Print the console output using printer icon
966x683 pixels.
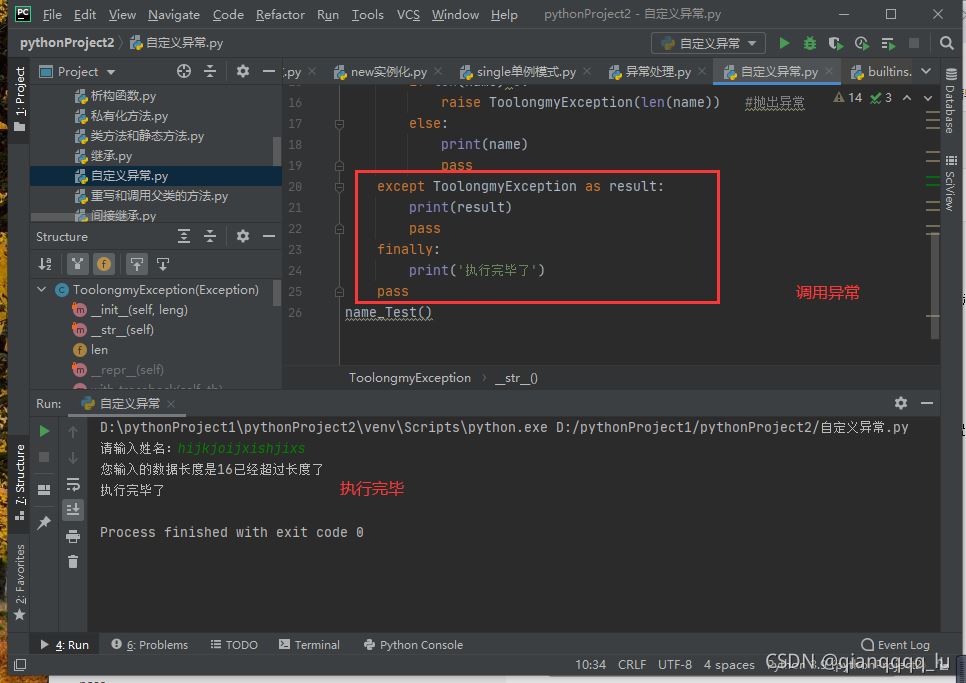pos(73,537)
